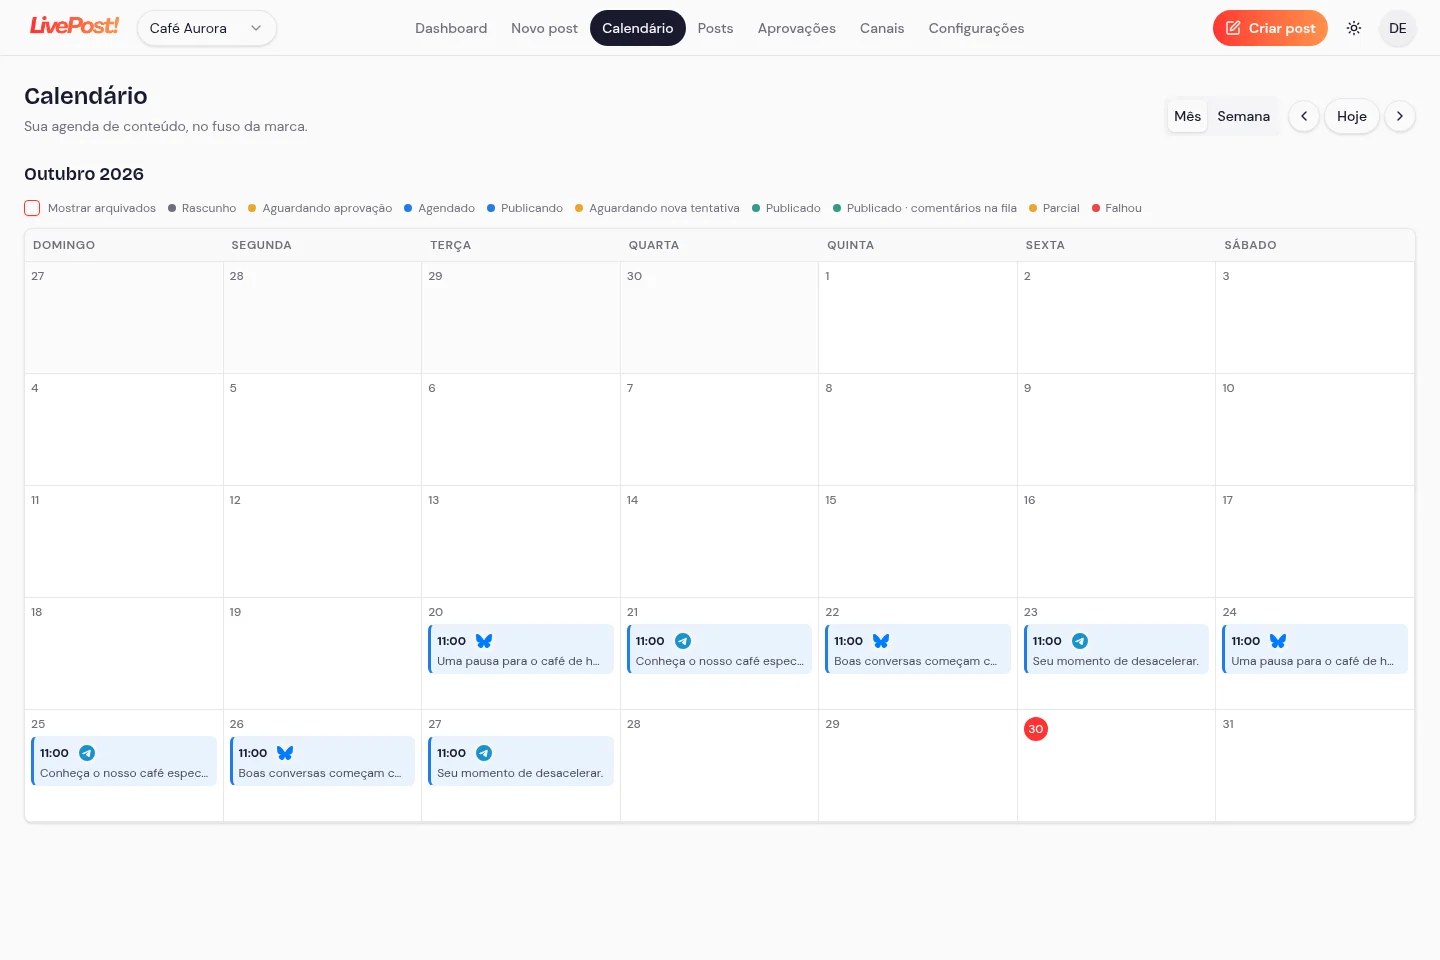This screenshot has height=960, width=1440.
Task: Open the Posts tab
Action: (715, 28)
